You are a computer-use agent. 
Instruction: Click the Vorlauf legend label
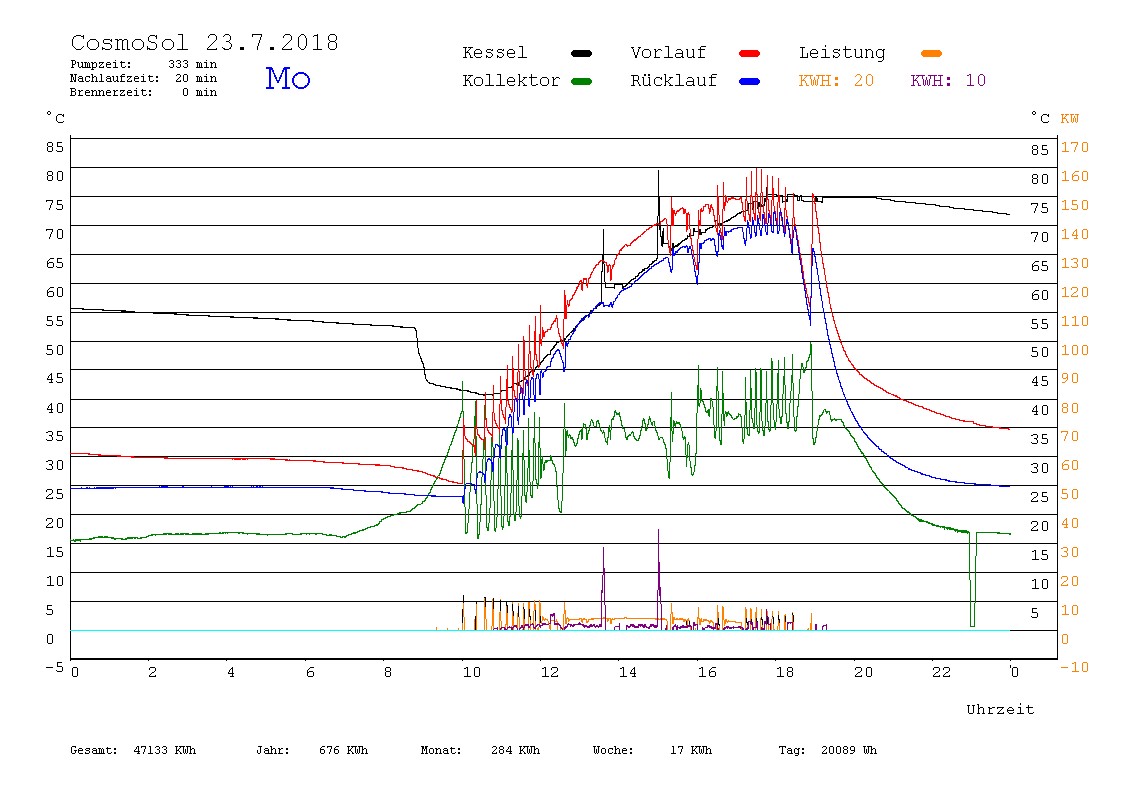tap(668, 53)
